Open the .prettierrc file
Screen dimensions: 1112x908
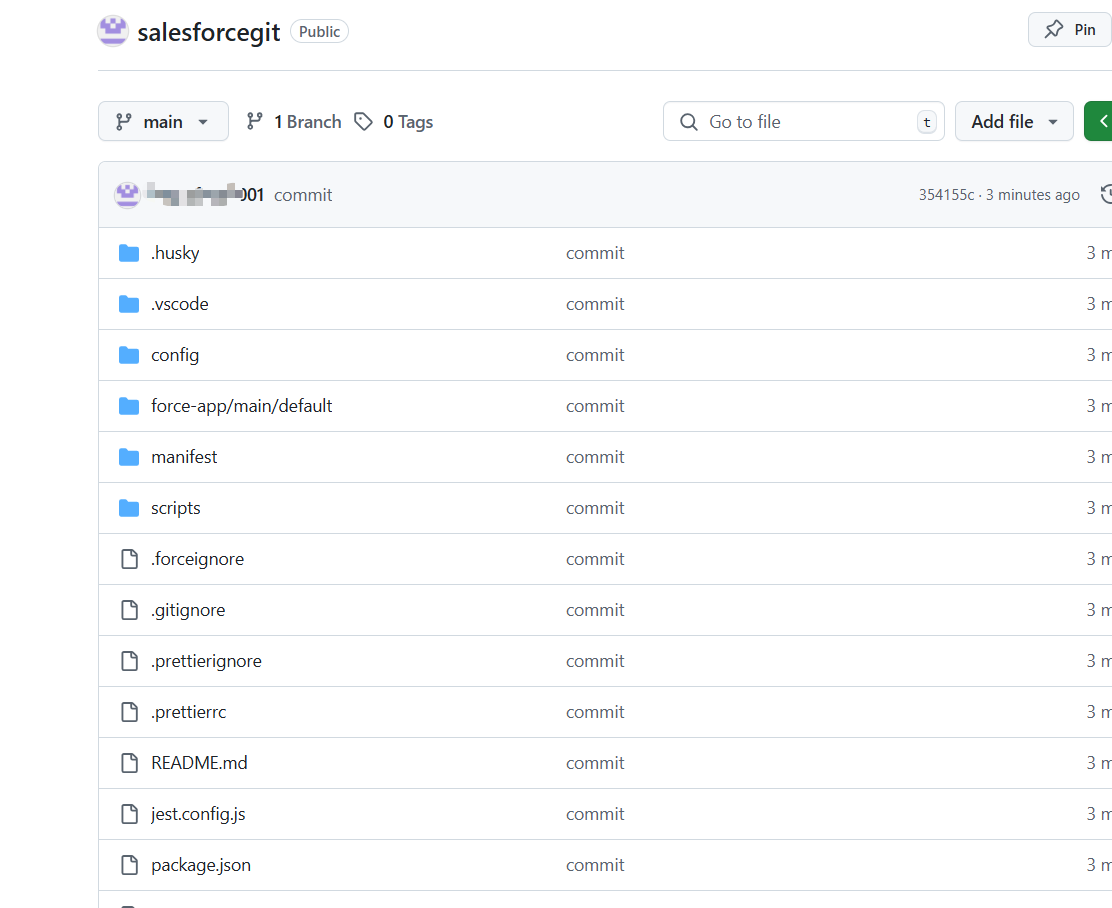(189, 713)
